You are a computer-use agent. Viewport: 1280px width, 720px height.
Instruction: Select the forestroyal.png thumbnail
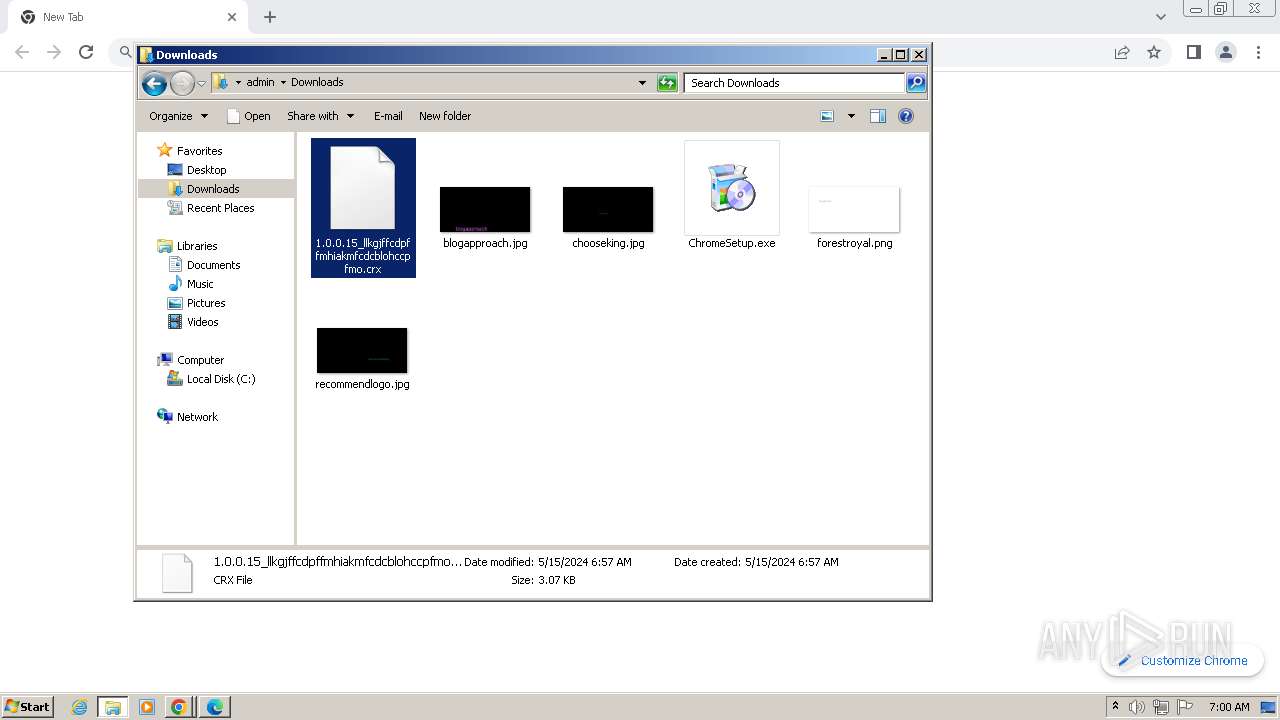854,210
